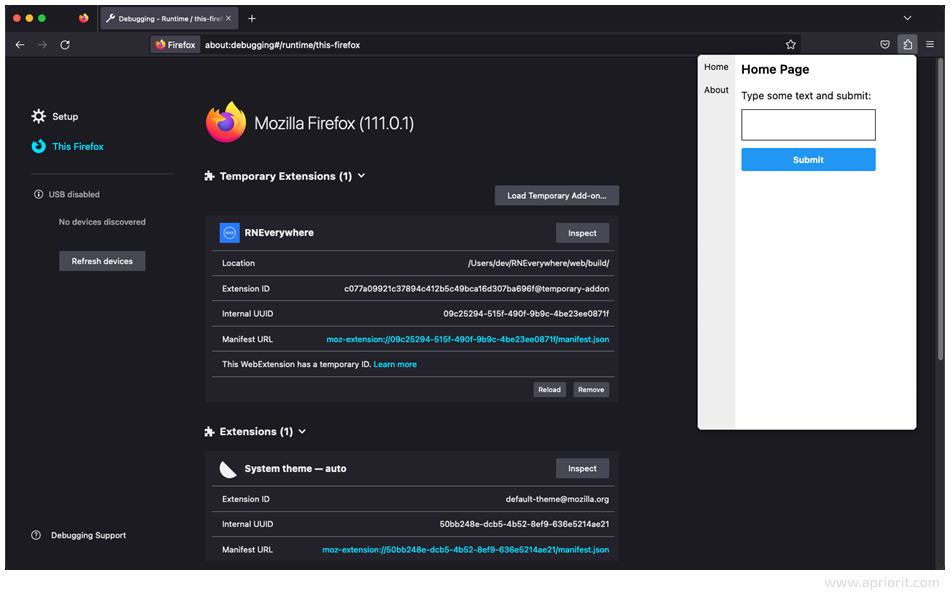Click the System theme extension icon
Screen dimensions: 950x600
pos(228,469)
